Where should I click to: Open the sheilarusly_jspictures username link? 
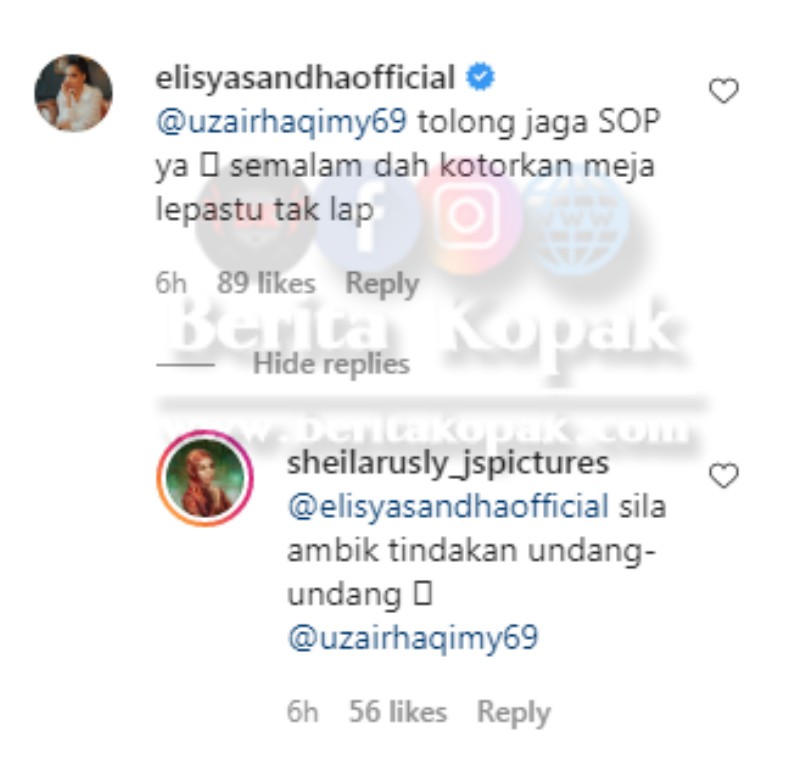coord(448,464)
